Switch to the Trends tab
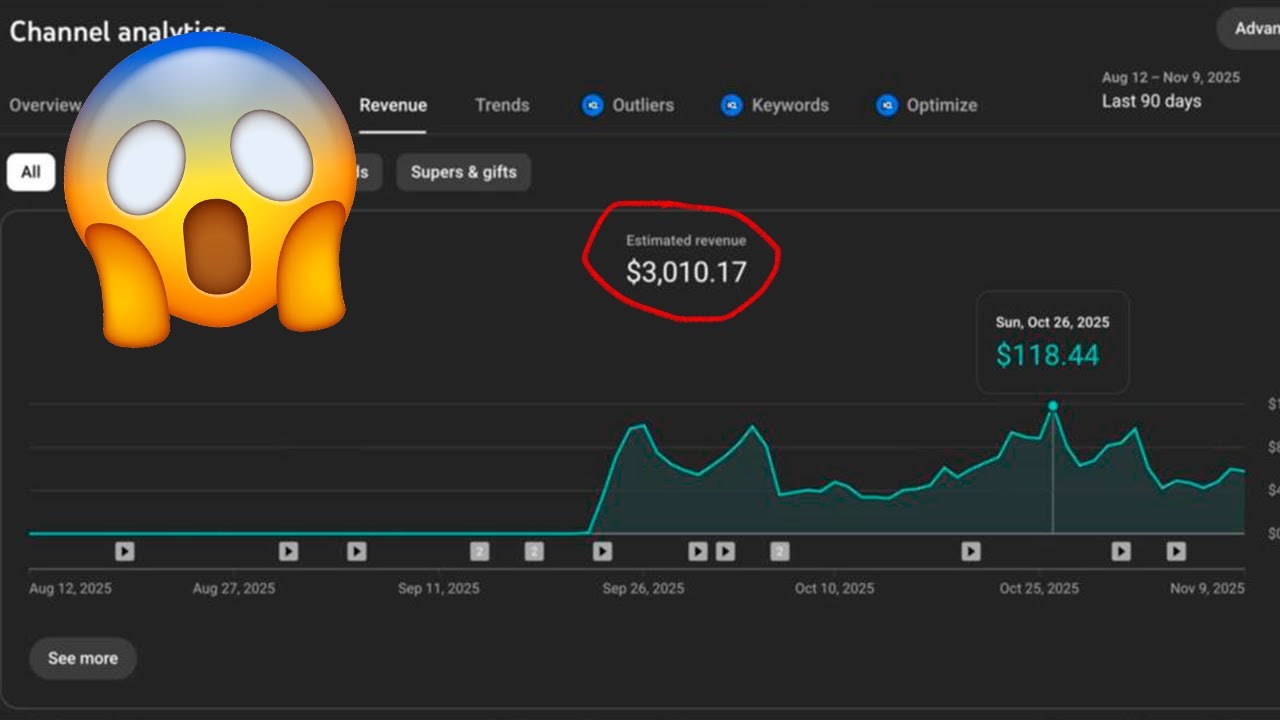1280x720 pixels. tap(502, 105)
